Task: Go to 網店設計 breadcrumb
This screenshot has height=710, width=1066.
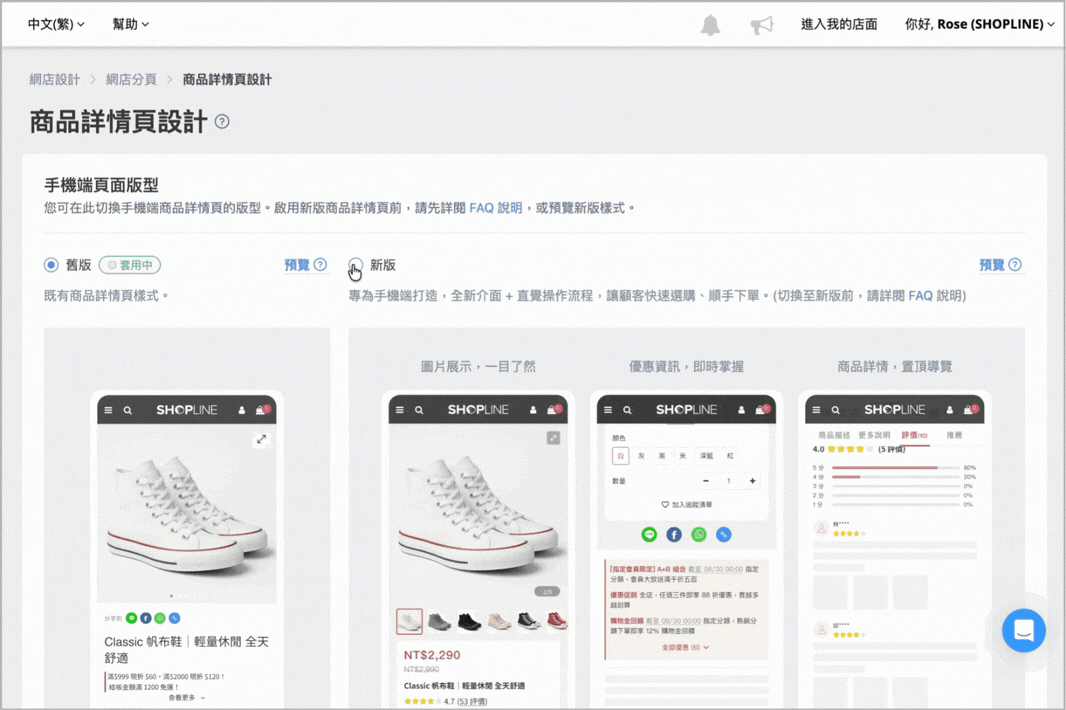Action: [54, 80]
